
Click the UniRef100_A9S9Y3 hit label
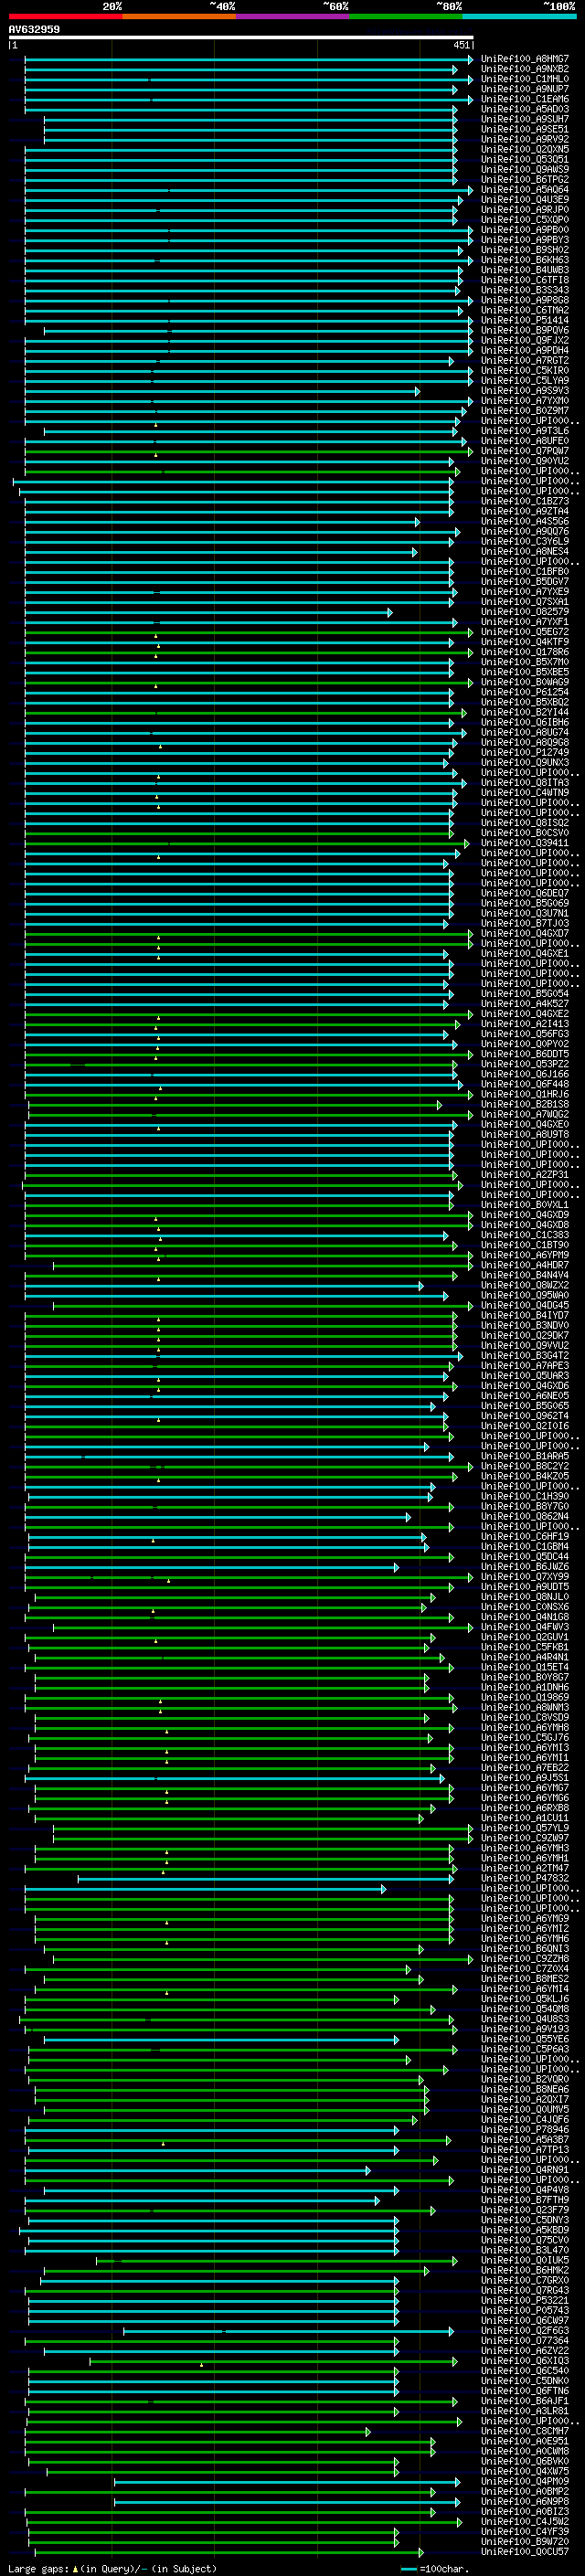click(525, 391)
